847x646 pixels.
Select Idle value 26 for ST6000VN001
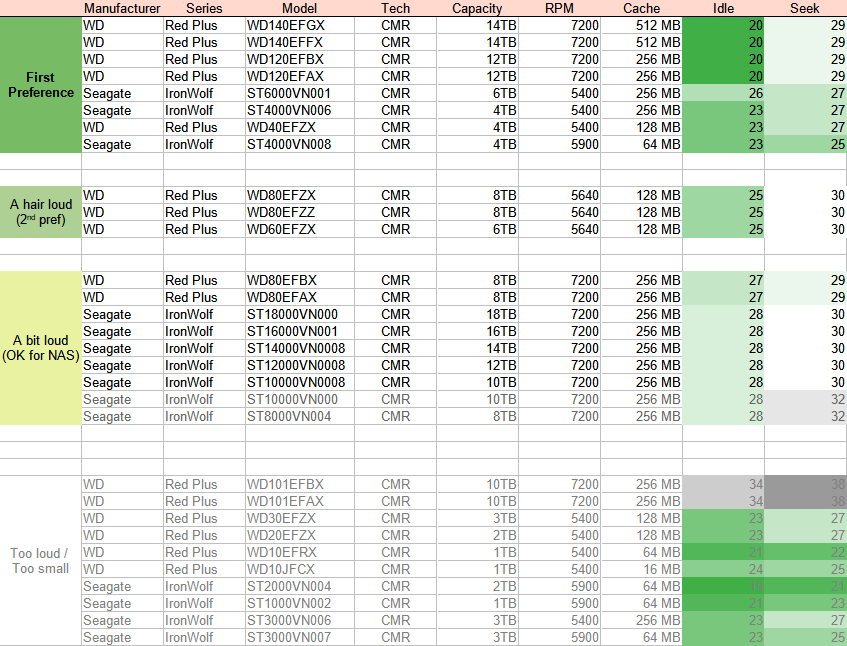click(723, 93)
